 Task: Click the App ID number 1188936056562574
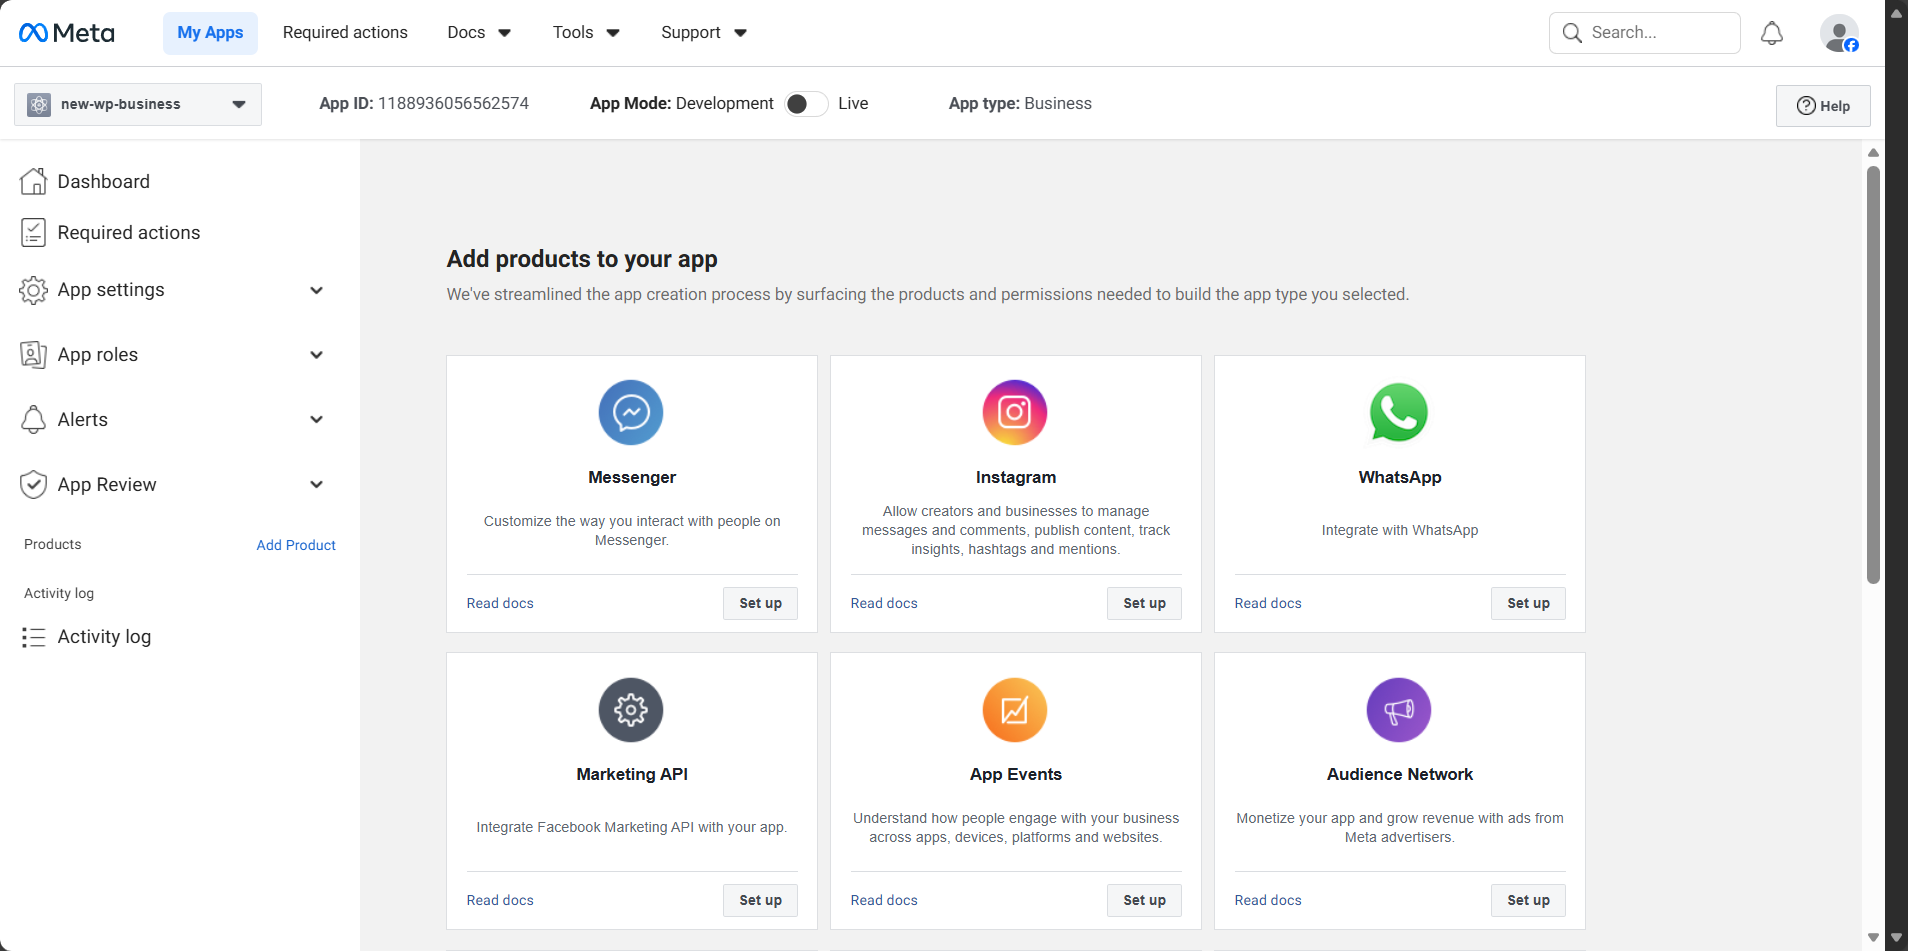coord(453,104)
